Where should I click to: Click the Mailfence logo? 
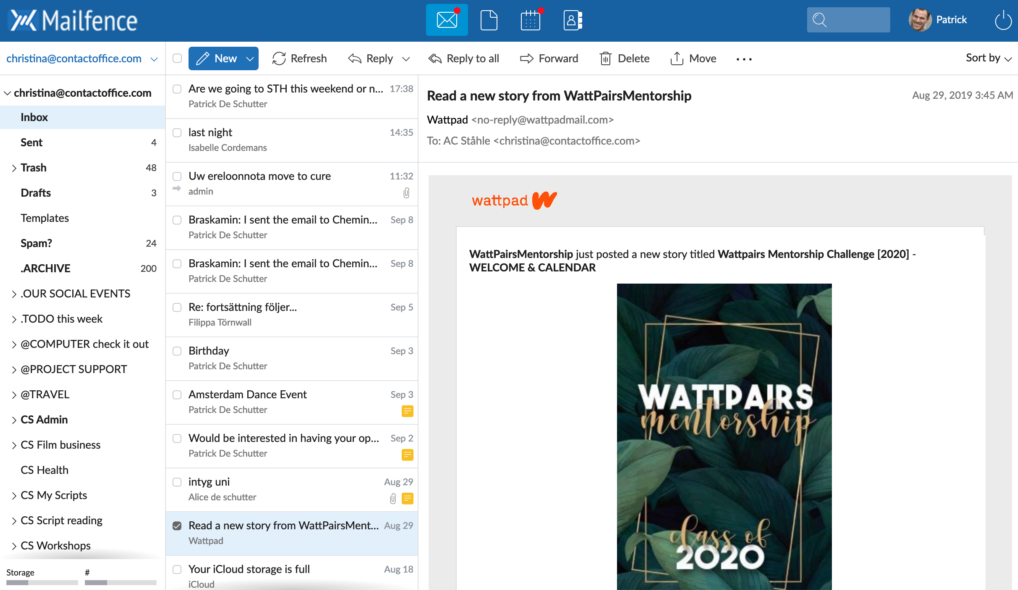(x=73, y=20)
